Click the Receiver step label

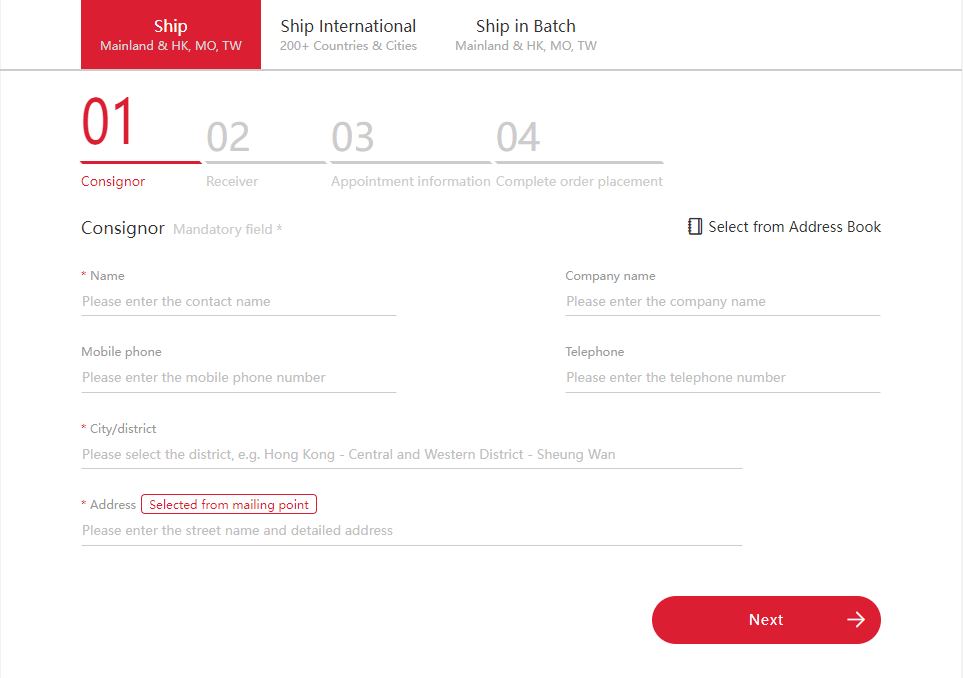point(232,181)
